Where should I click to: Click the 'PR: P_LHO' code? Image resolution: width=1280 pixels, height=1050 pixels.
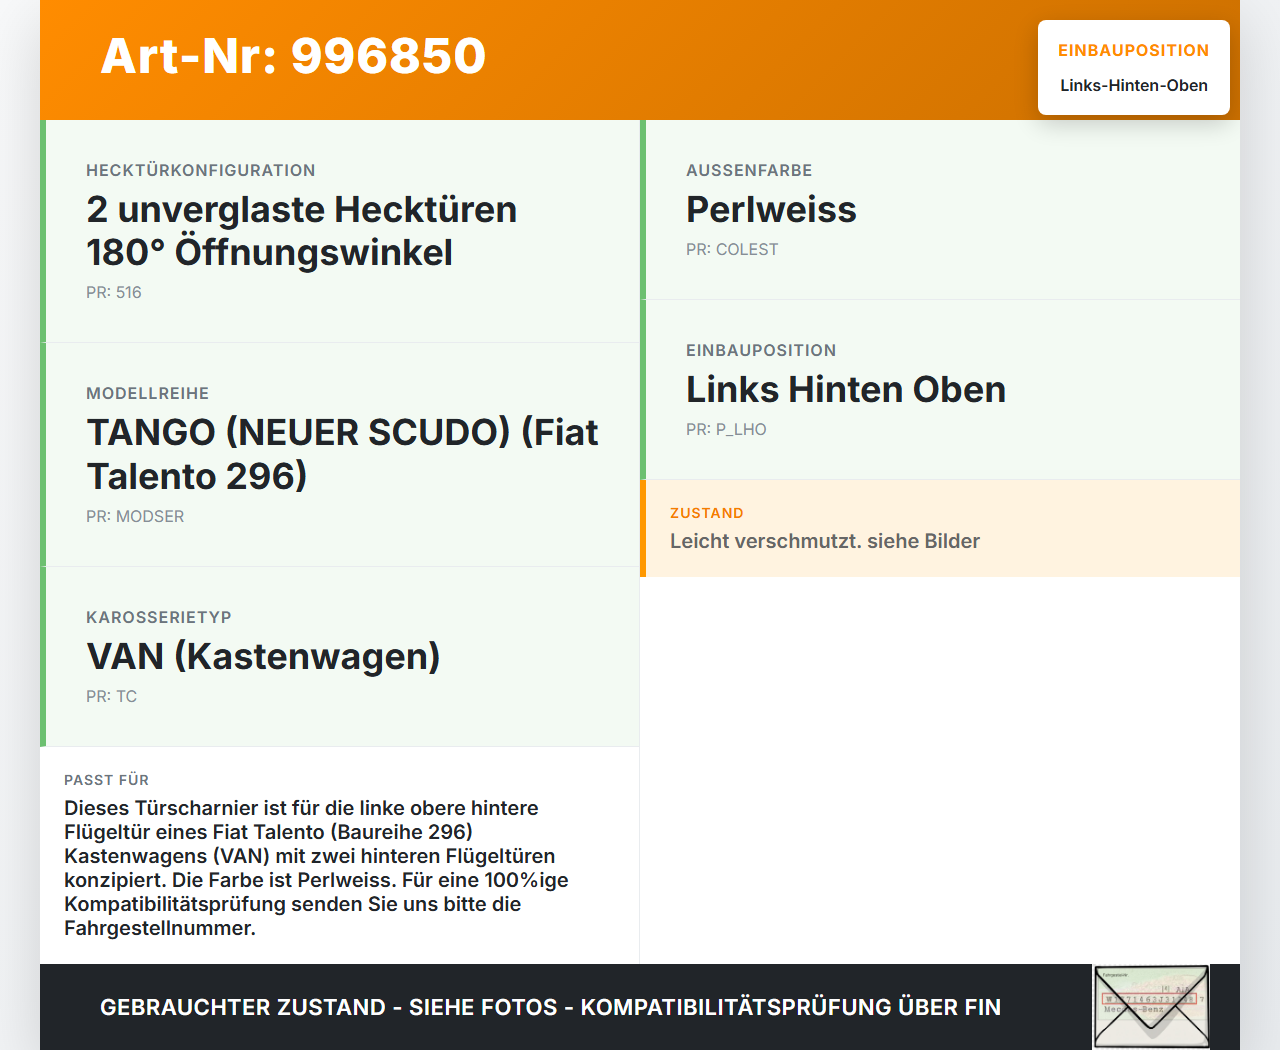(726, 429)
